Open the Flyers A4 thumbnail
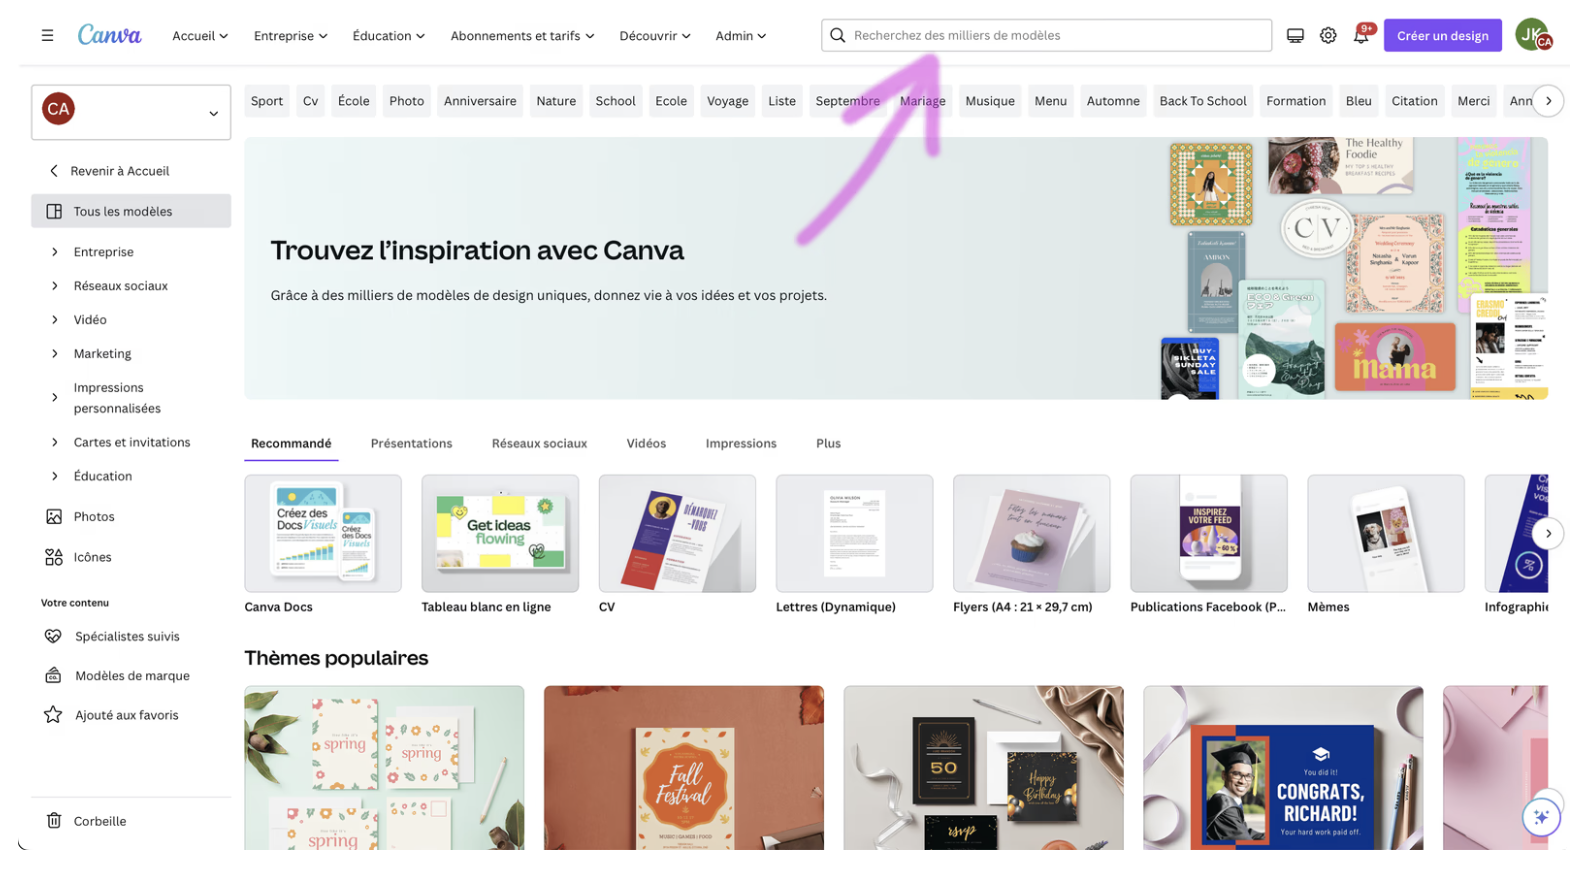Screen dimensions: 1578x874 tap(1031, 533)
